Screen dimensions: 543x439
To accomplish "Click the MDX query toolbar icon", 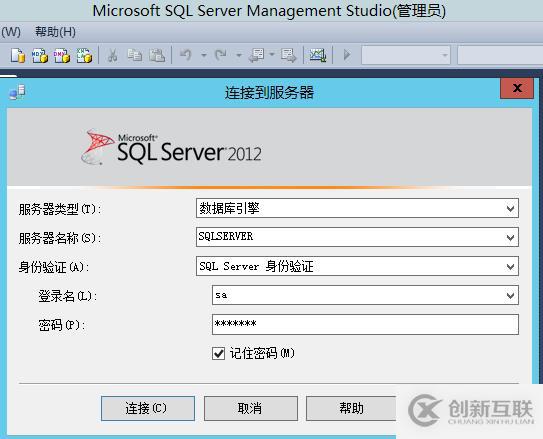I will (40, 55).
